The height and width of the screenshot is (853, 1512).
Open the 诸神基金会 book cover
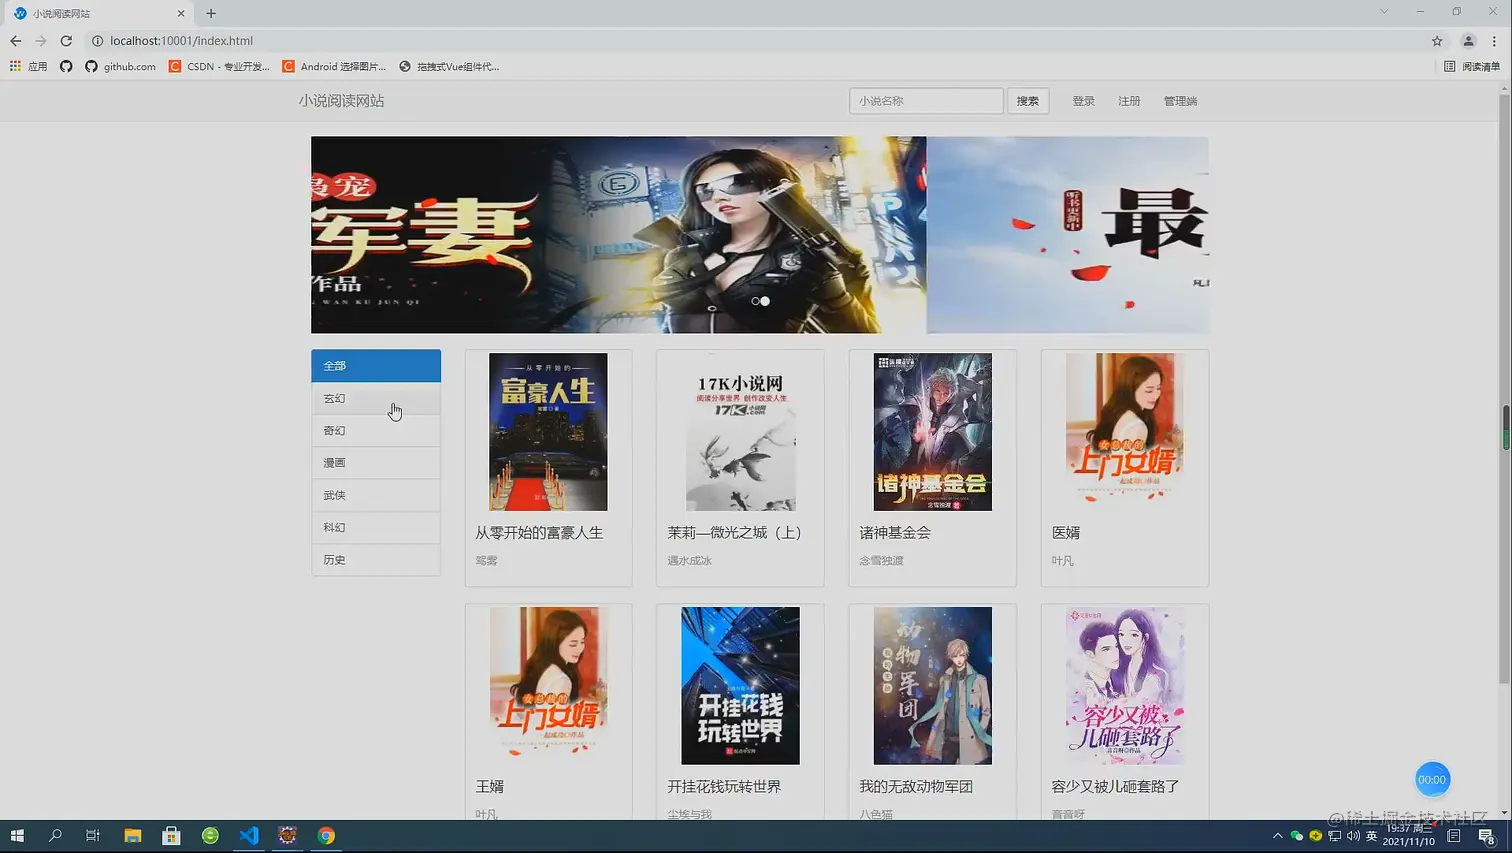(x=933, y=432)
